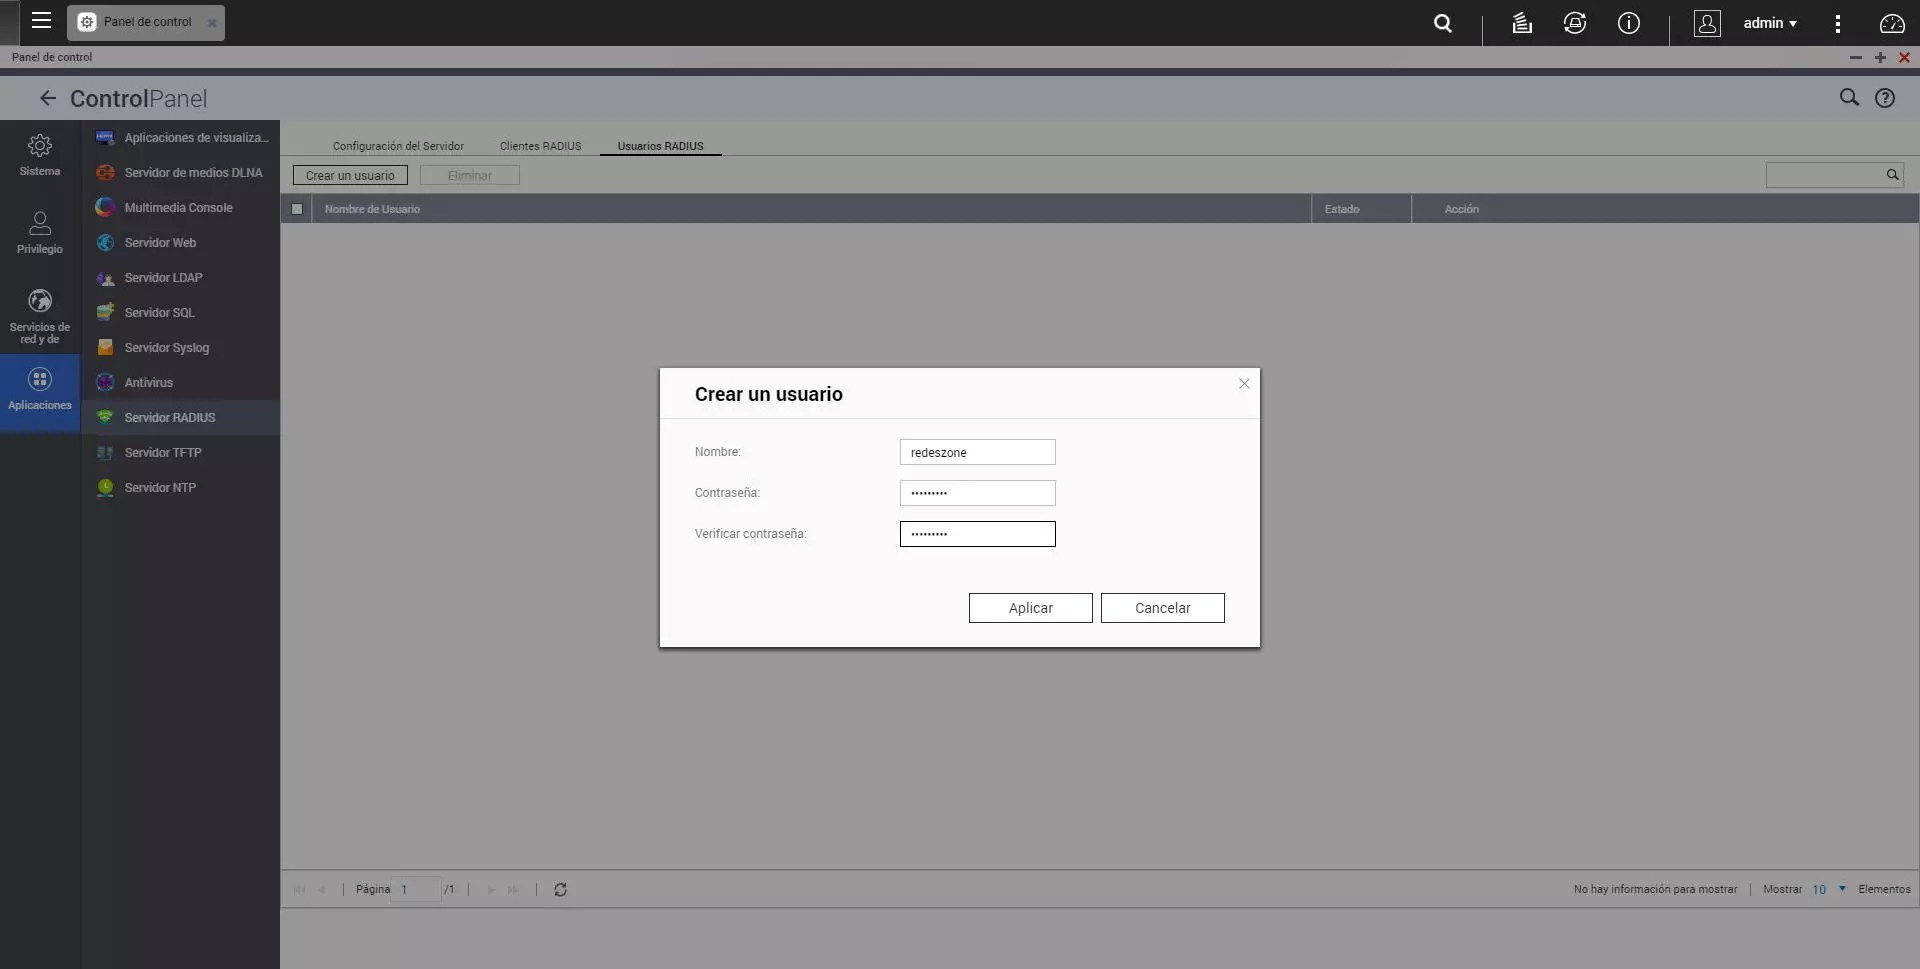Click the back arrow in Control Panel
Viewport: 1920px width, 969px height.
click(46, 98)
